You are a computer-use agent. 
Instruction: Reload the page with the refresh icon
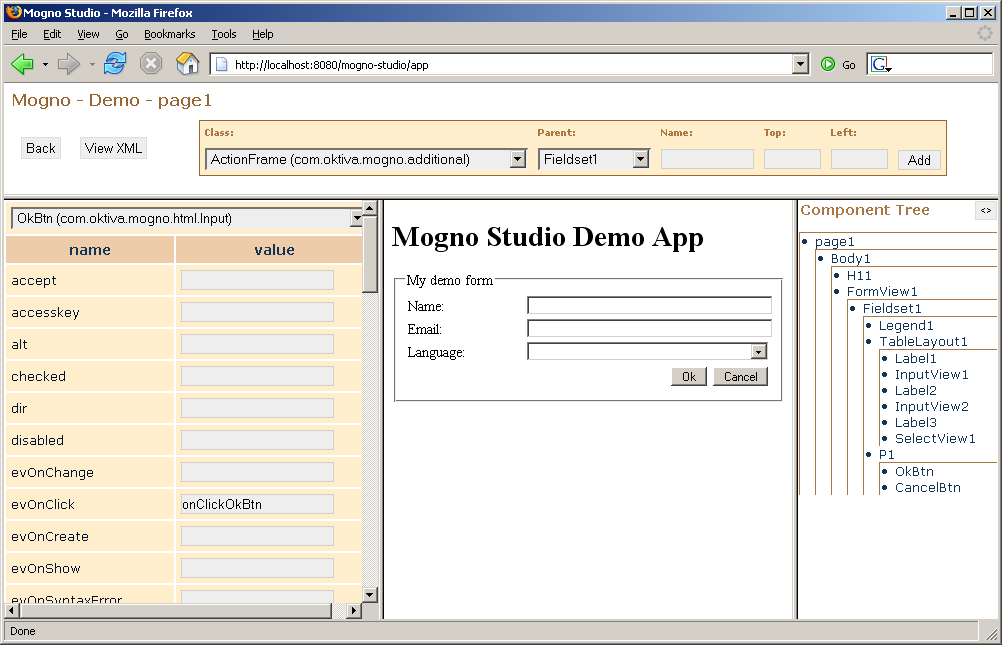pos(115,64)
